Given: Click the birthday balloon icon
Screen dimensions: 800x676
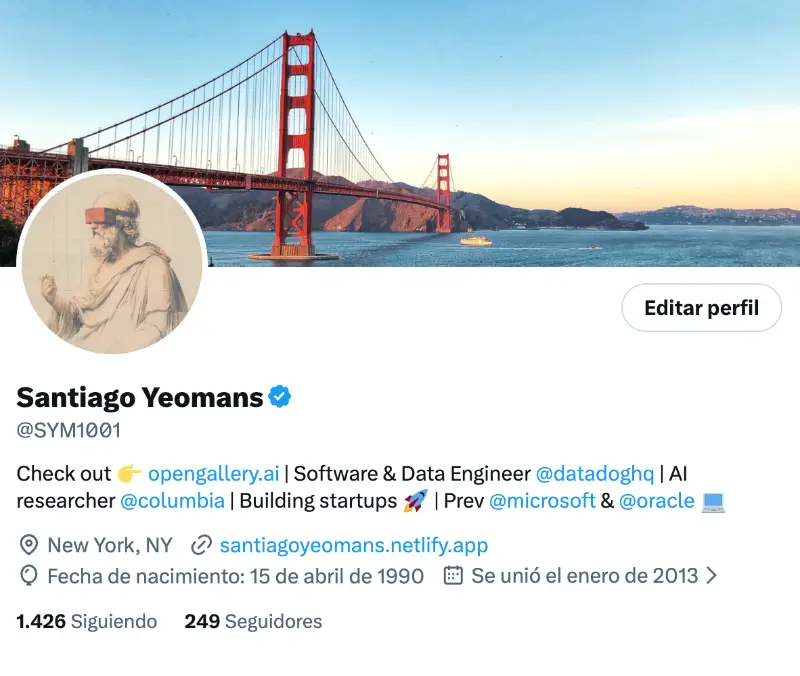Looking at the screenshot, I should coord(29,576).
